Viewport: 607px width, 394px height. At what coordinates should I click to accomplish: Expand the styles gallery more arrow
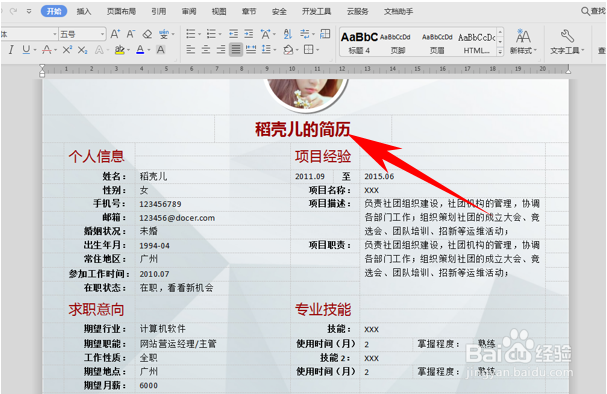[x=500, y=51]
